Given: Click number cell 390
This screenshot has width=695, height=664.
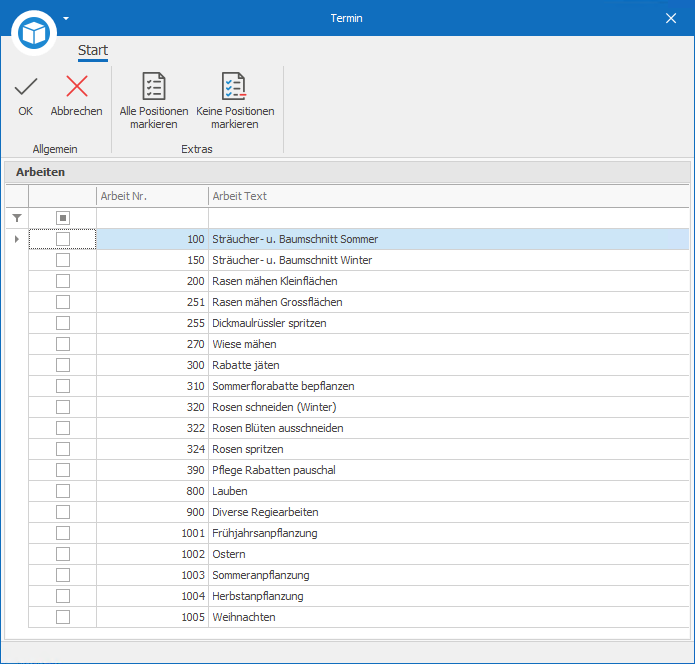Looking at the screenshot, I should point(152,470).
